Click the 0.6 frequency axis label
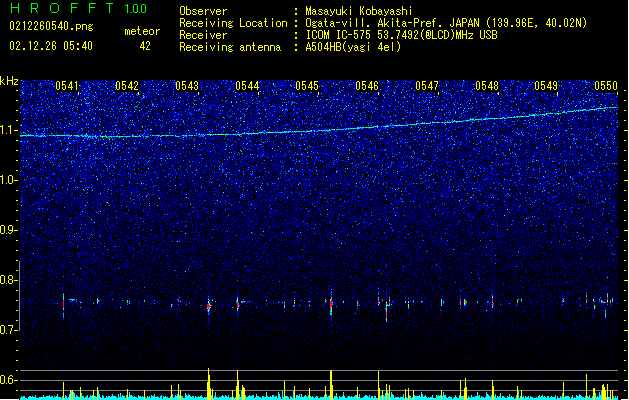Viewport: 629px width, 400px height. pyautogui.click(x=9, y=380)
